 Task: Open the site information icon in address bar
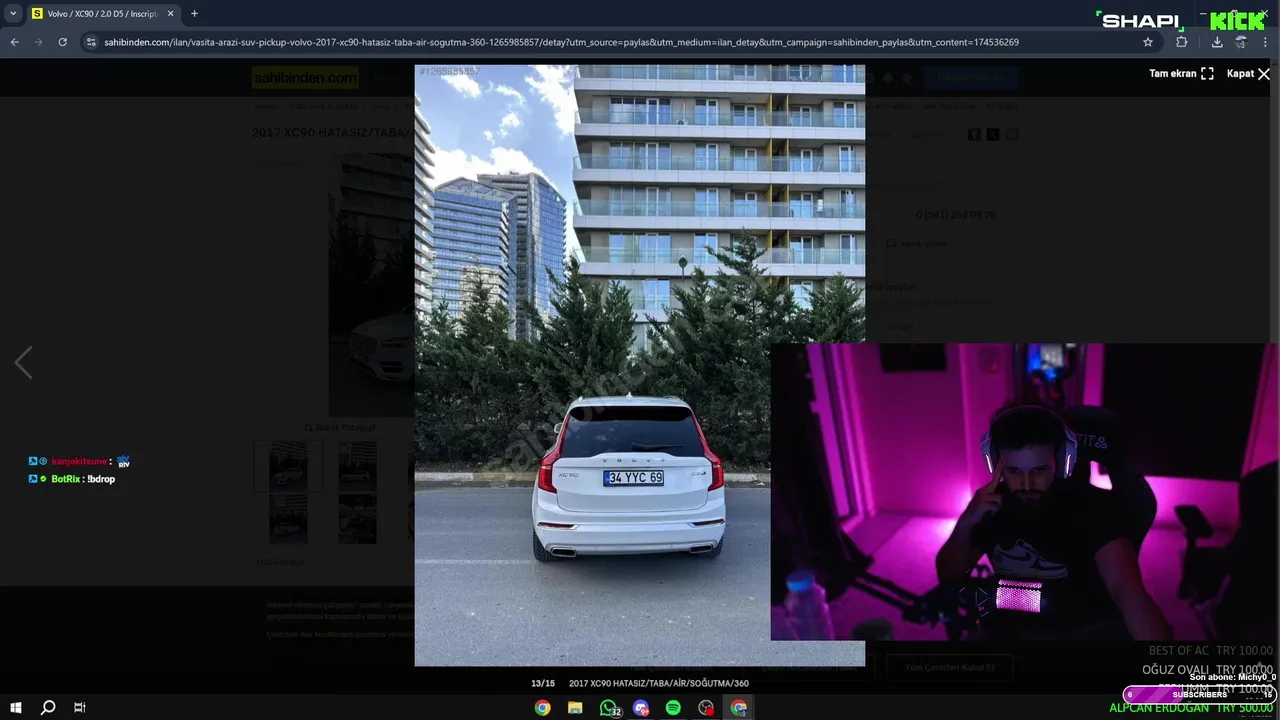tap(91, 42)
